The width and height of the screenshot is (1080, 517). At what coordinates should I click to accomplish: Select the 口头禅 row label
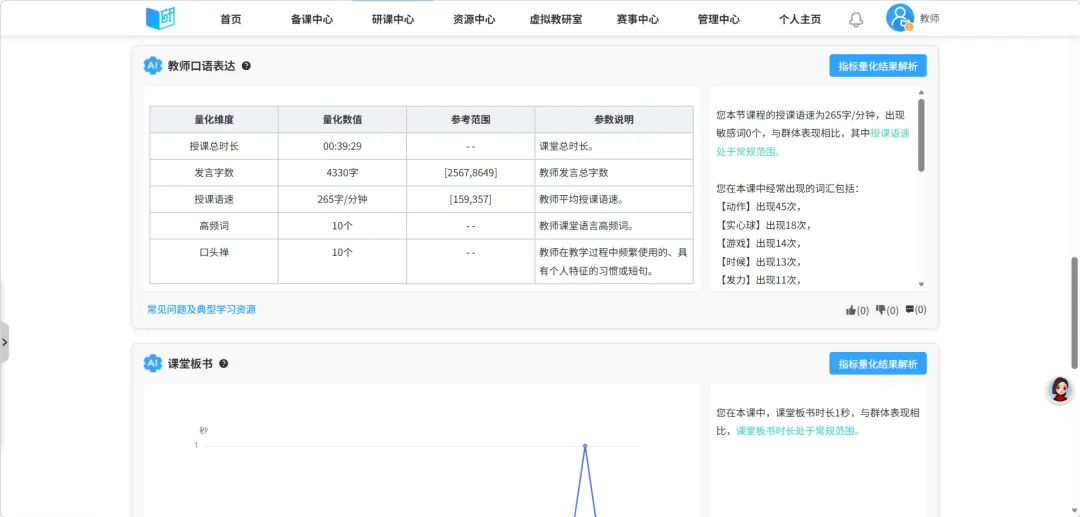point(214,253)
